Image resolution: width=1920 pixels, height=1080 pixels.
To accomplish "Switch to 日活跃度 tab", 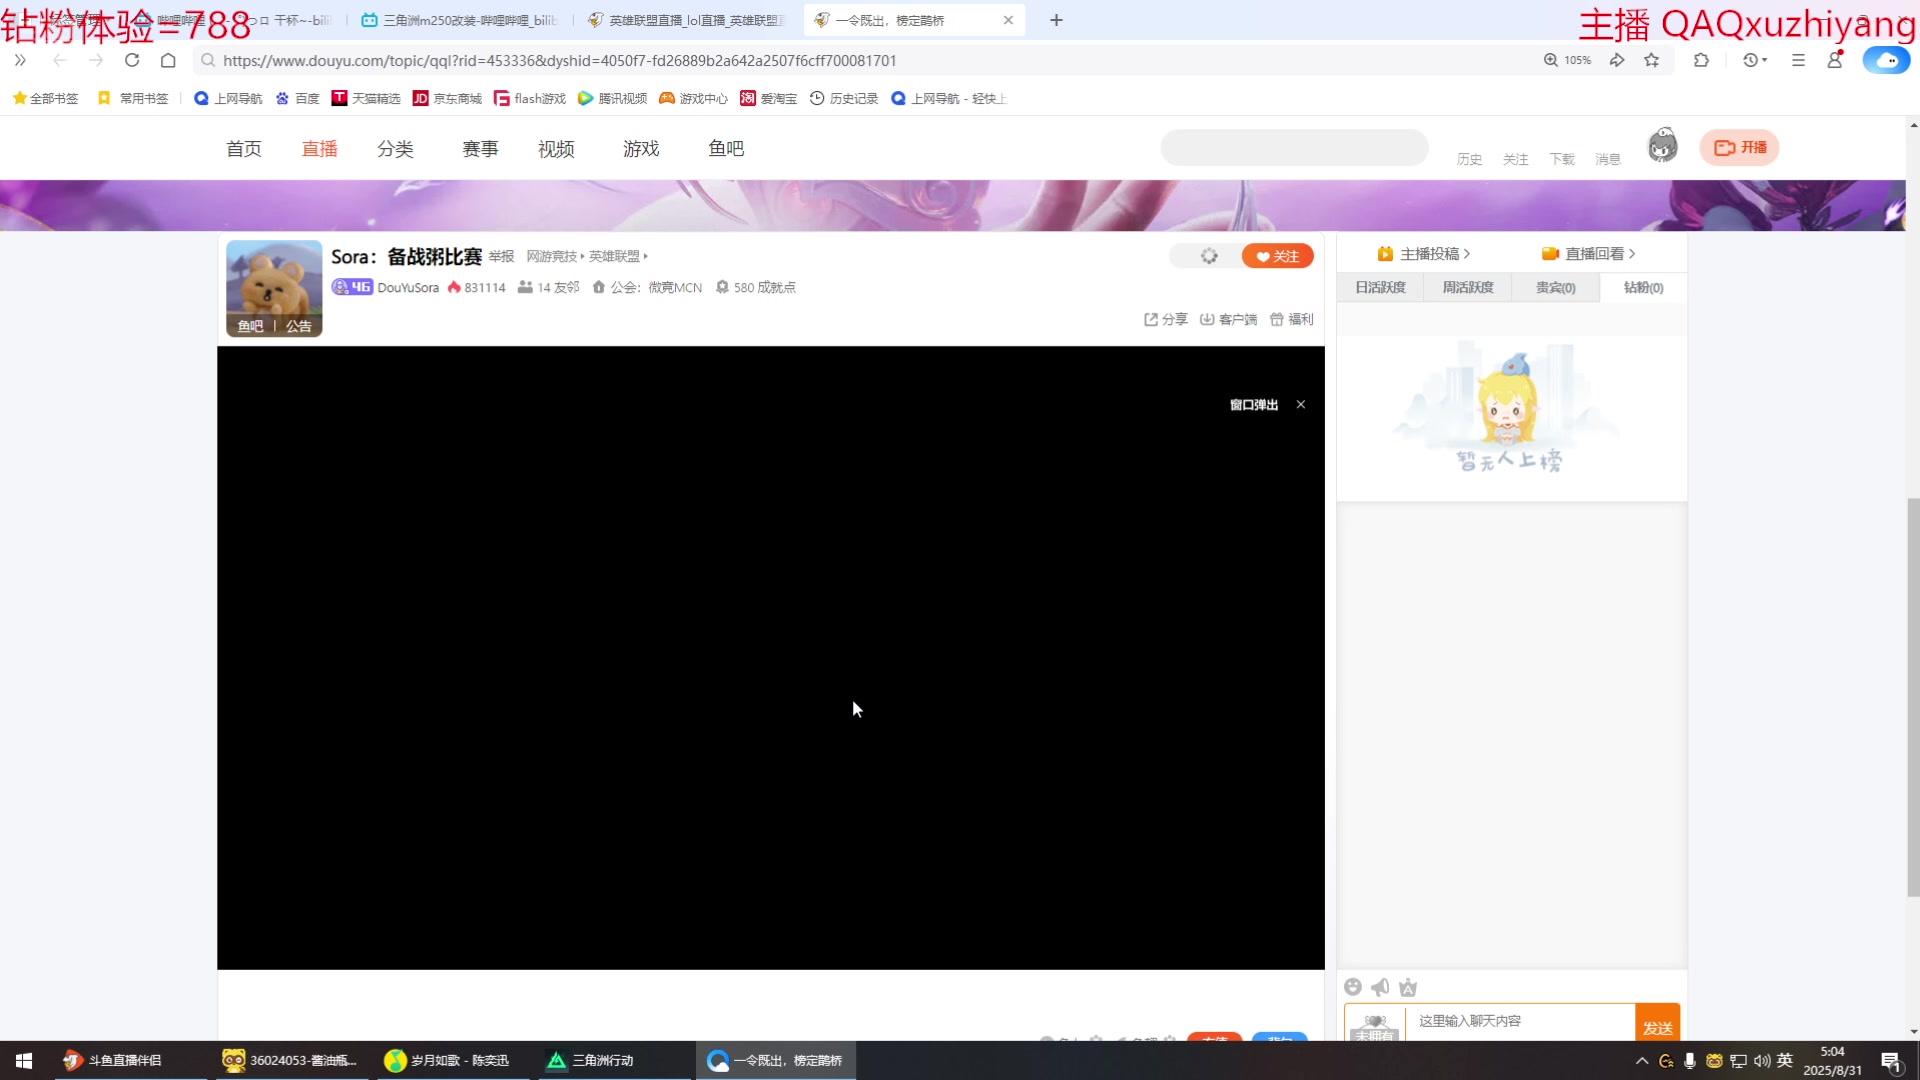I will tap(1380, 288).
